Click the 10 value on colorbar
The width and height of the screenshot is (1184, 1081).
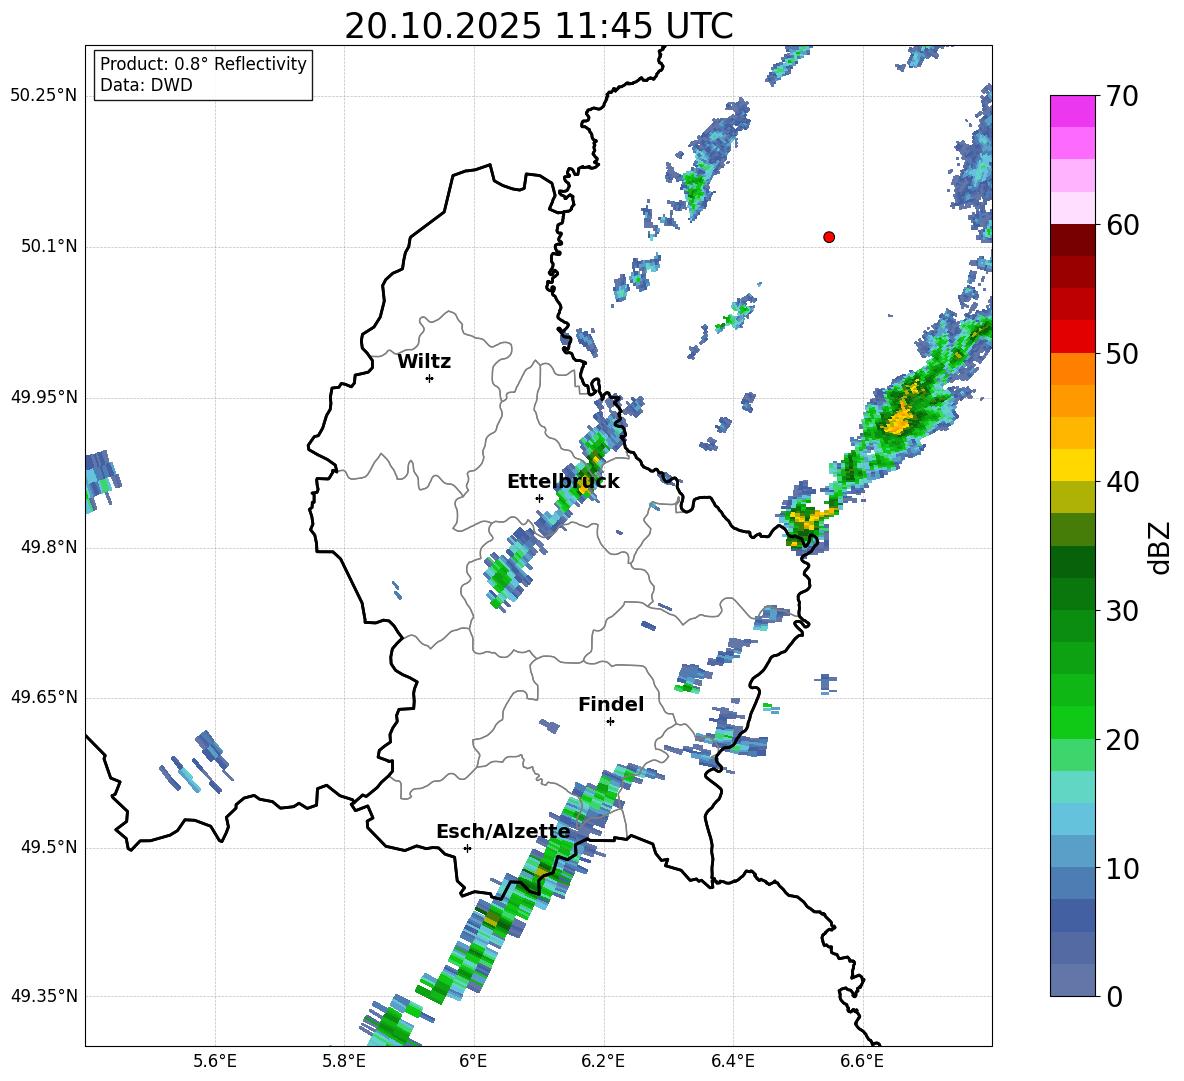[1122, 868]
